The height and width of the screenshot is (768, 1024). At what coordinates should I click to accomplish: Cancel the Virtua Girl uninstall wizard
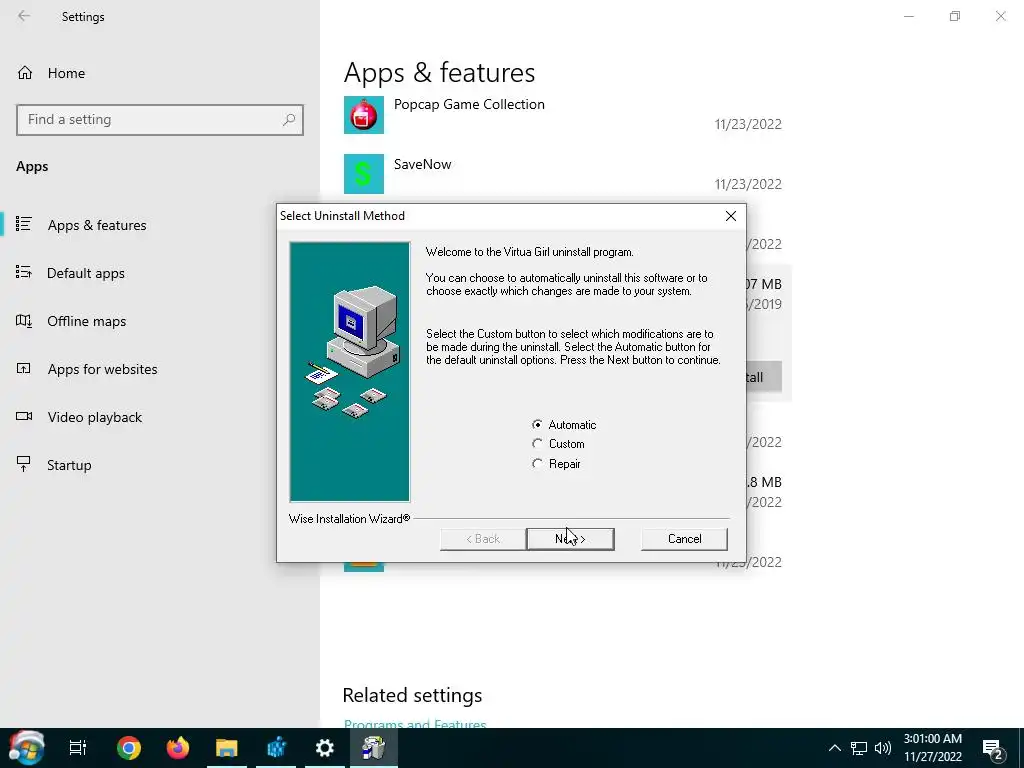(x=684, y=539)
